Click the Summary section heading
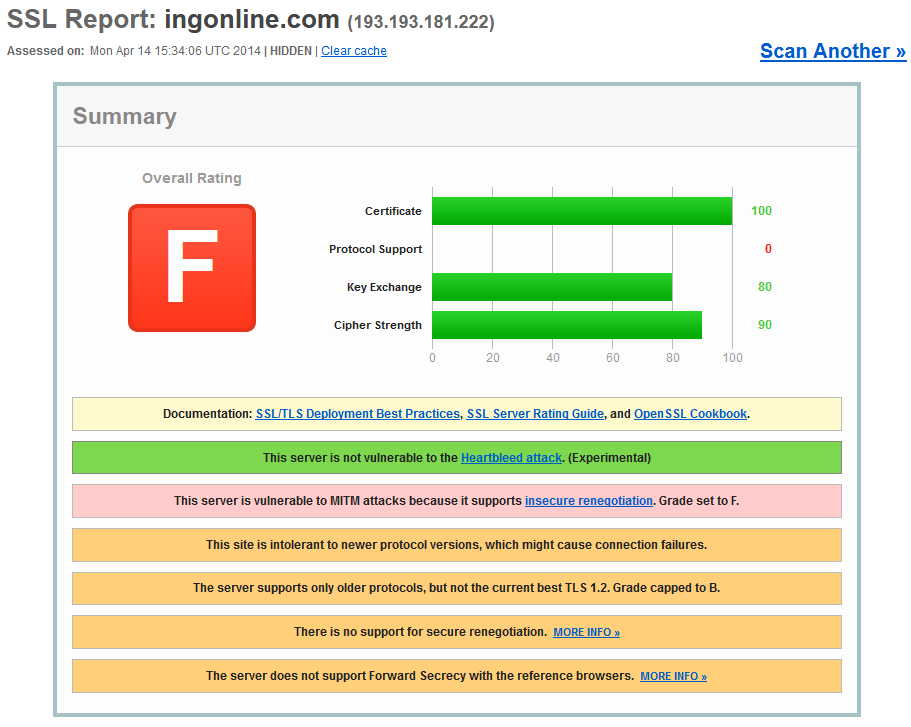This screenshot has width=911, height=727. (124, 116)
